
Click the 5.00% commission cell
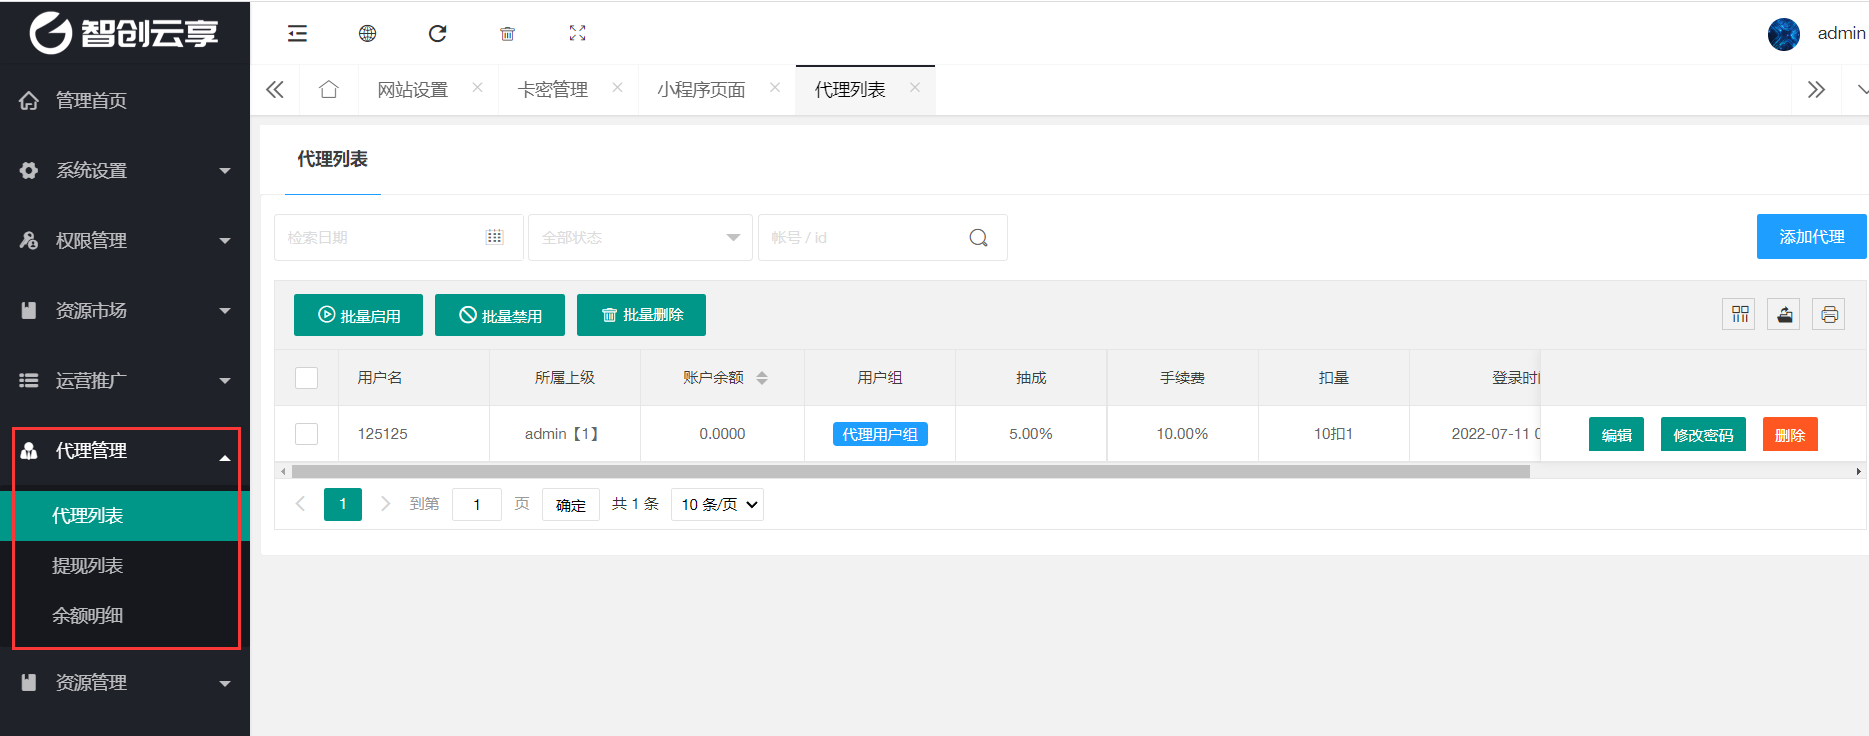click(1031, 434)
